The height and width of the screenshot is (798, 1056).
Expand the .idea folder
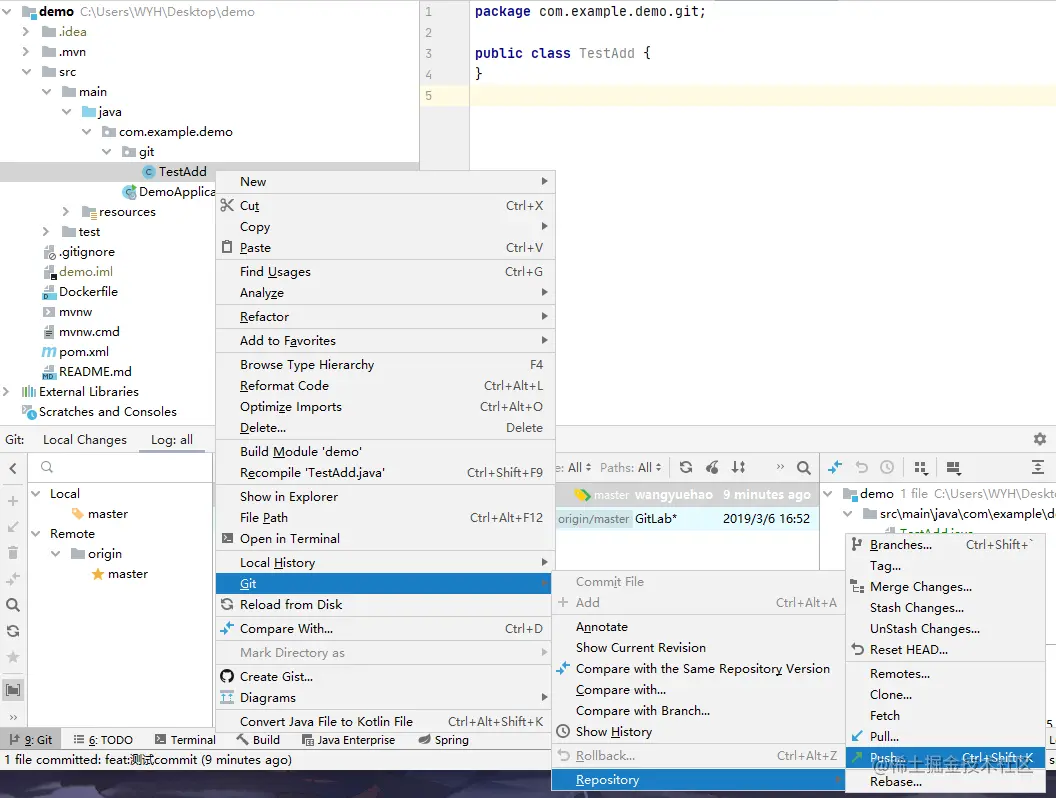(x=26, y=31)
